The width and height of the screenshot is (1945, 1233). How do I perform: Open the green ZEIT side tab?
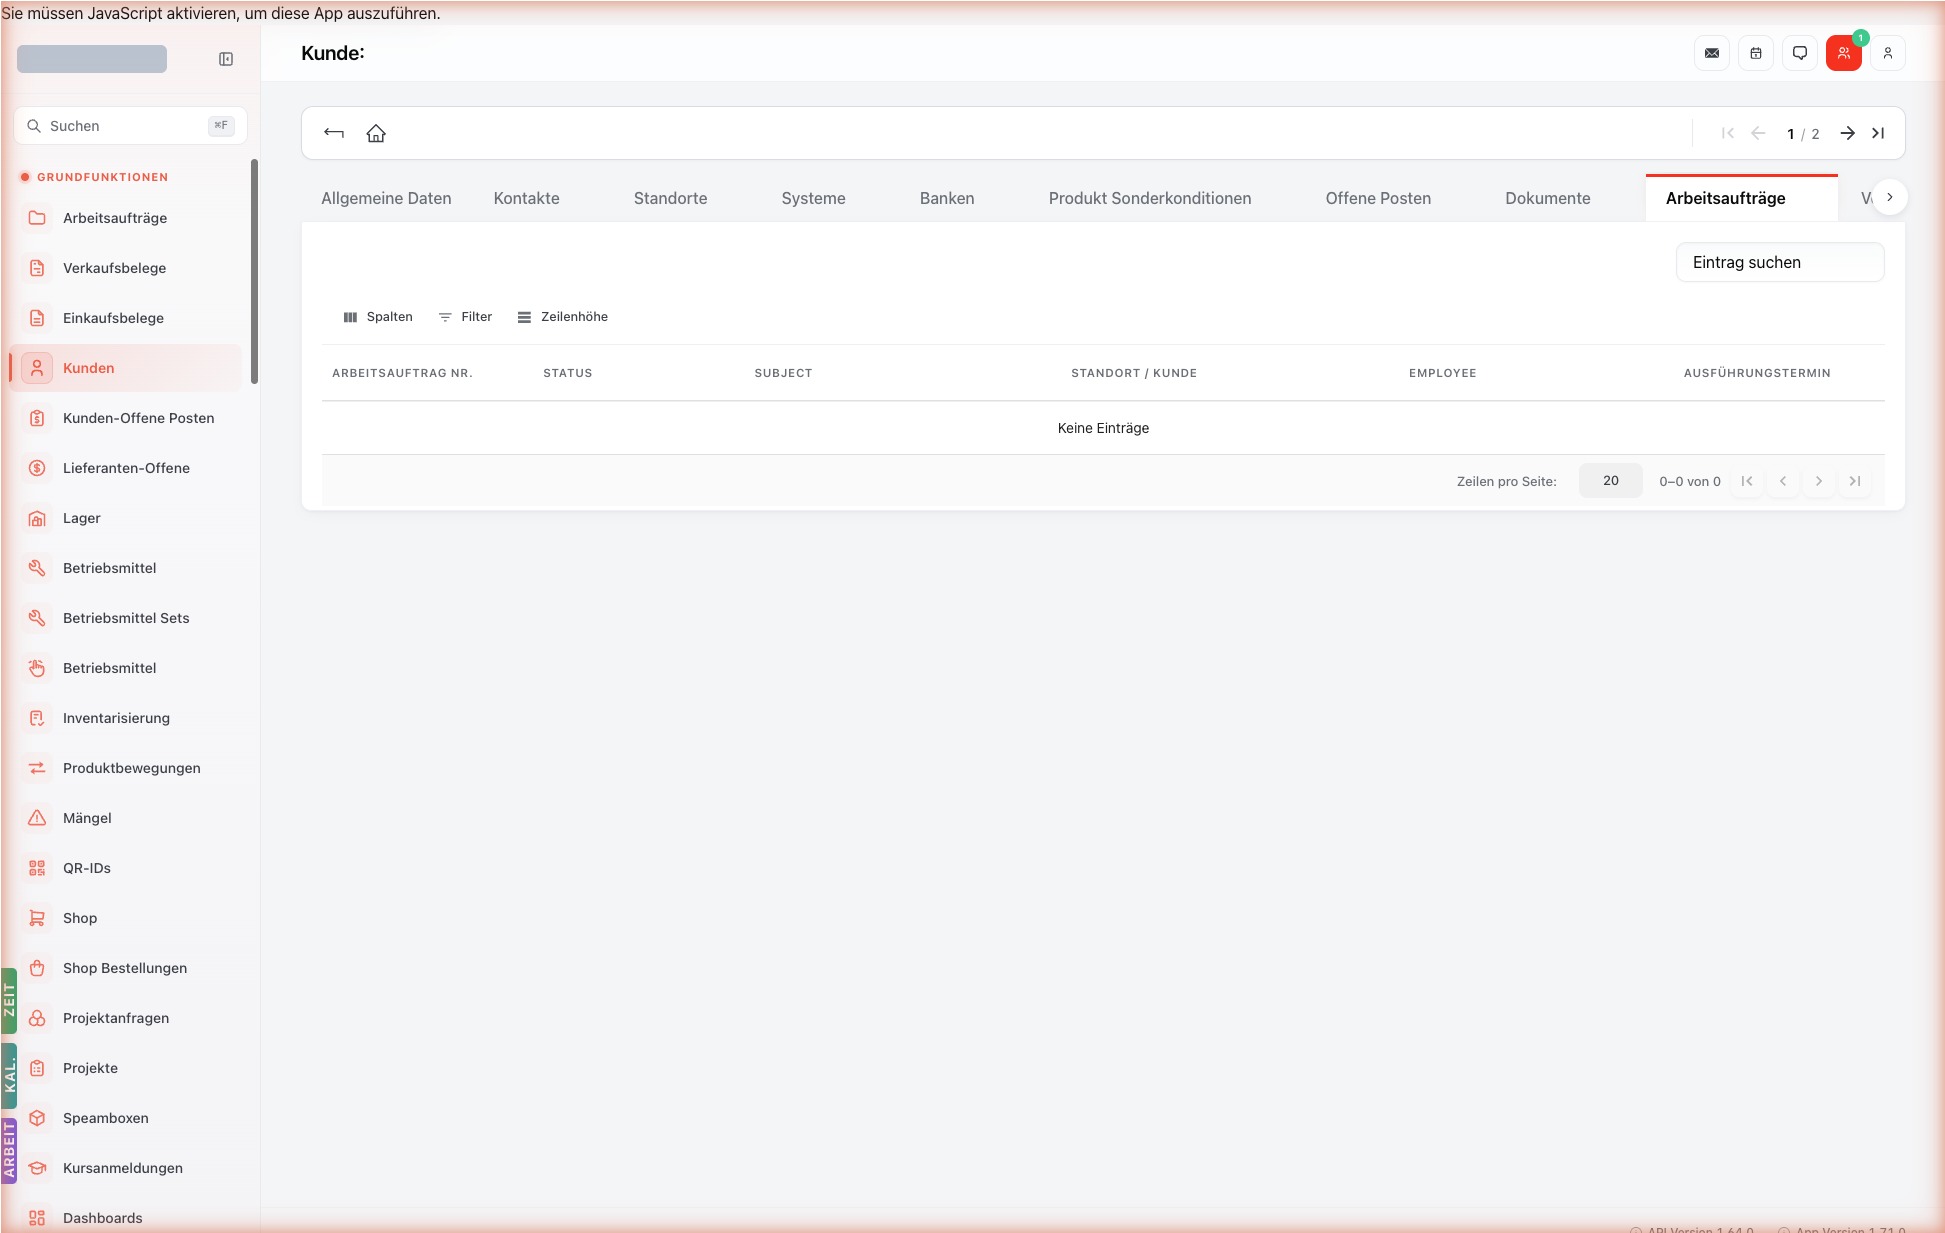click(x=9, y=1000)
